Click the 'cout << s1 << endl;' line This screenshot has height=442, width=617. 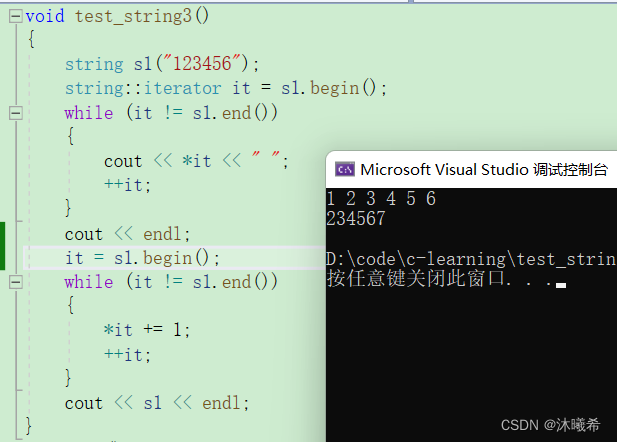[157, 403]
